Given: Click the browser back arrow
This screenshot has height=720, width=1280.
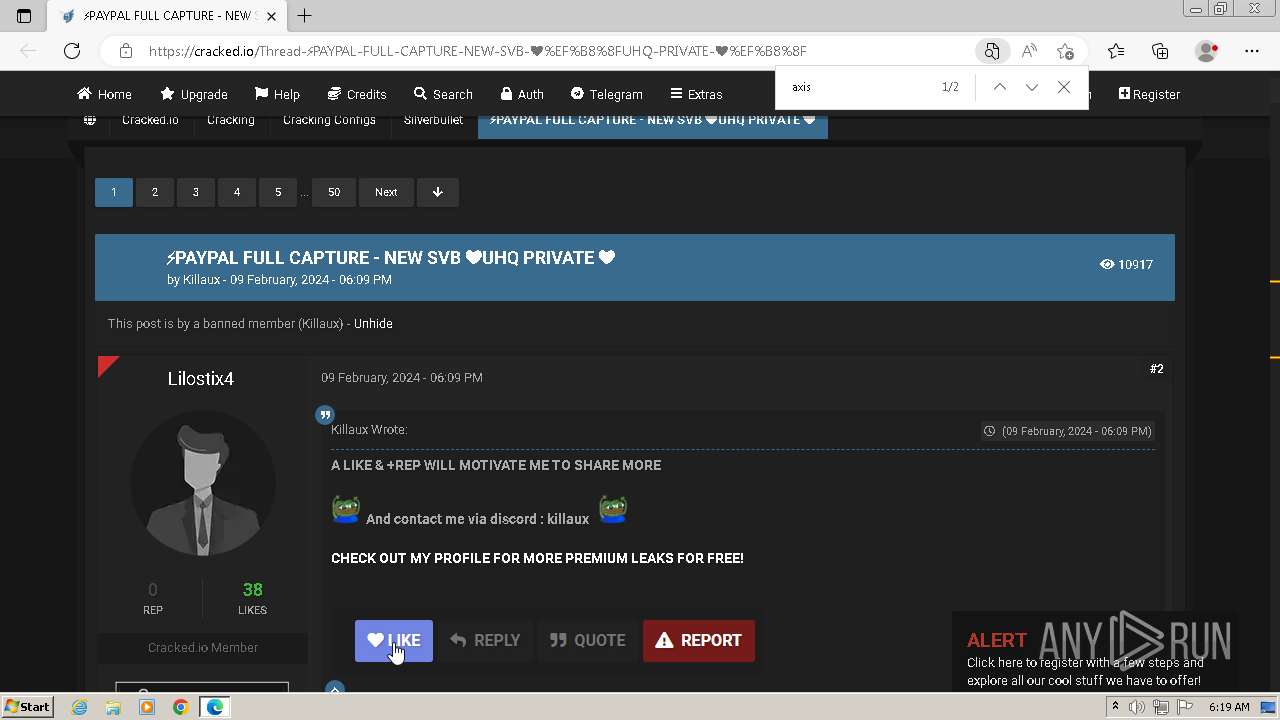Looking at the screenshot, I should (x=28, y=51).
